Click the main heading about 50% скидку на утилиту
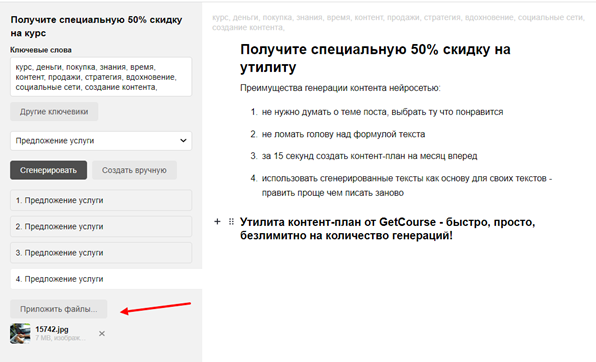The width and height of the screenshot is (596, 362). pos(375,58)
